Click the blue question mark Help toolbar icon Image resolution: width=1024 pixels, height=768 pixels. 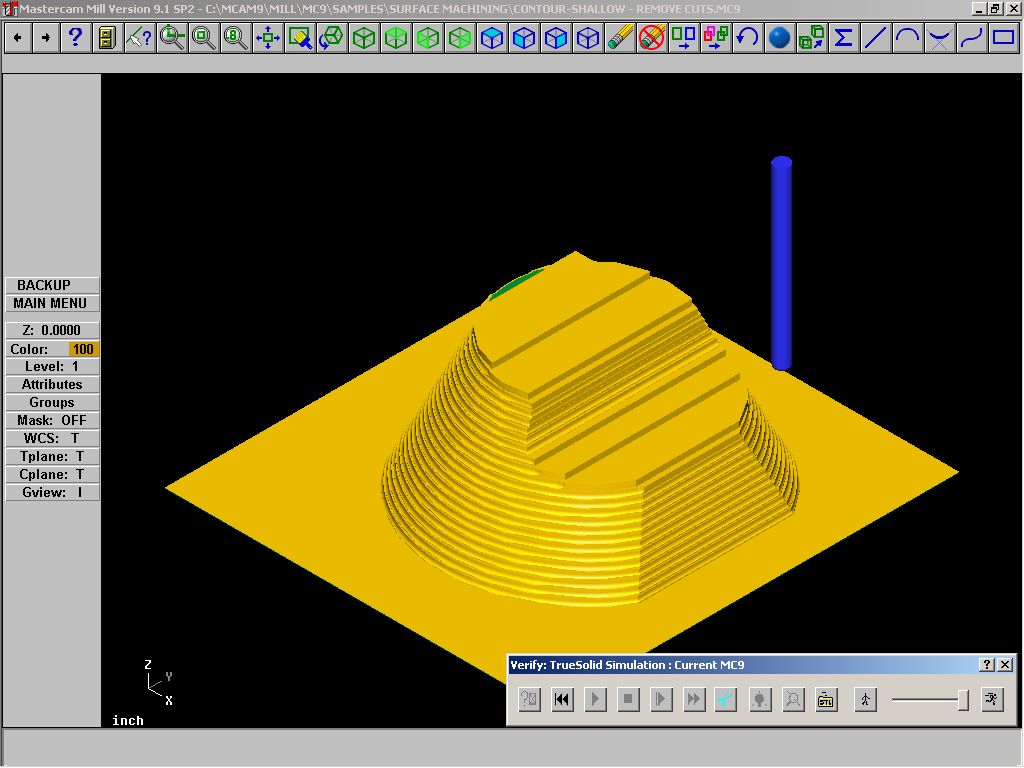coord(75,38)
